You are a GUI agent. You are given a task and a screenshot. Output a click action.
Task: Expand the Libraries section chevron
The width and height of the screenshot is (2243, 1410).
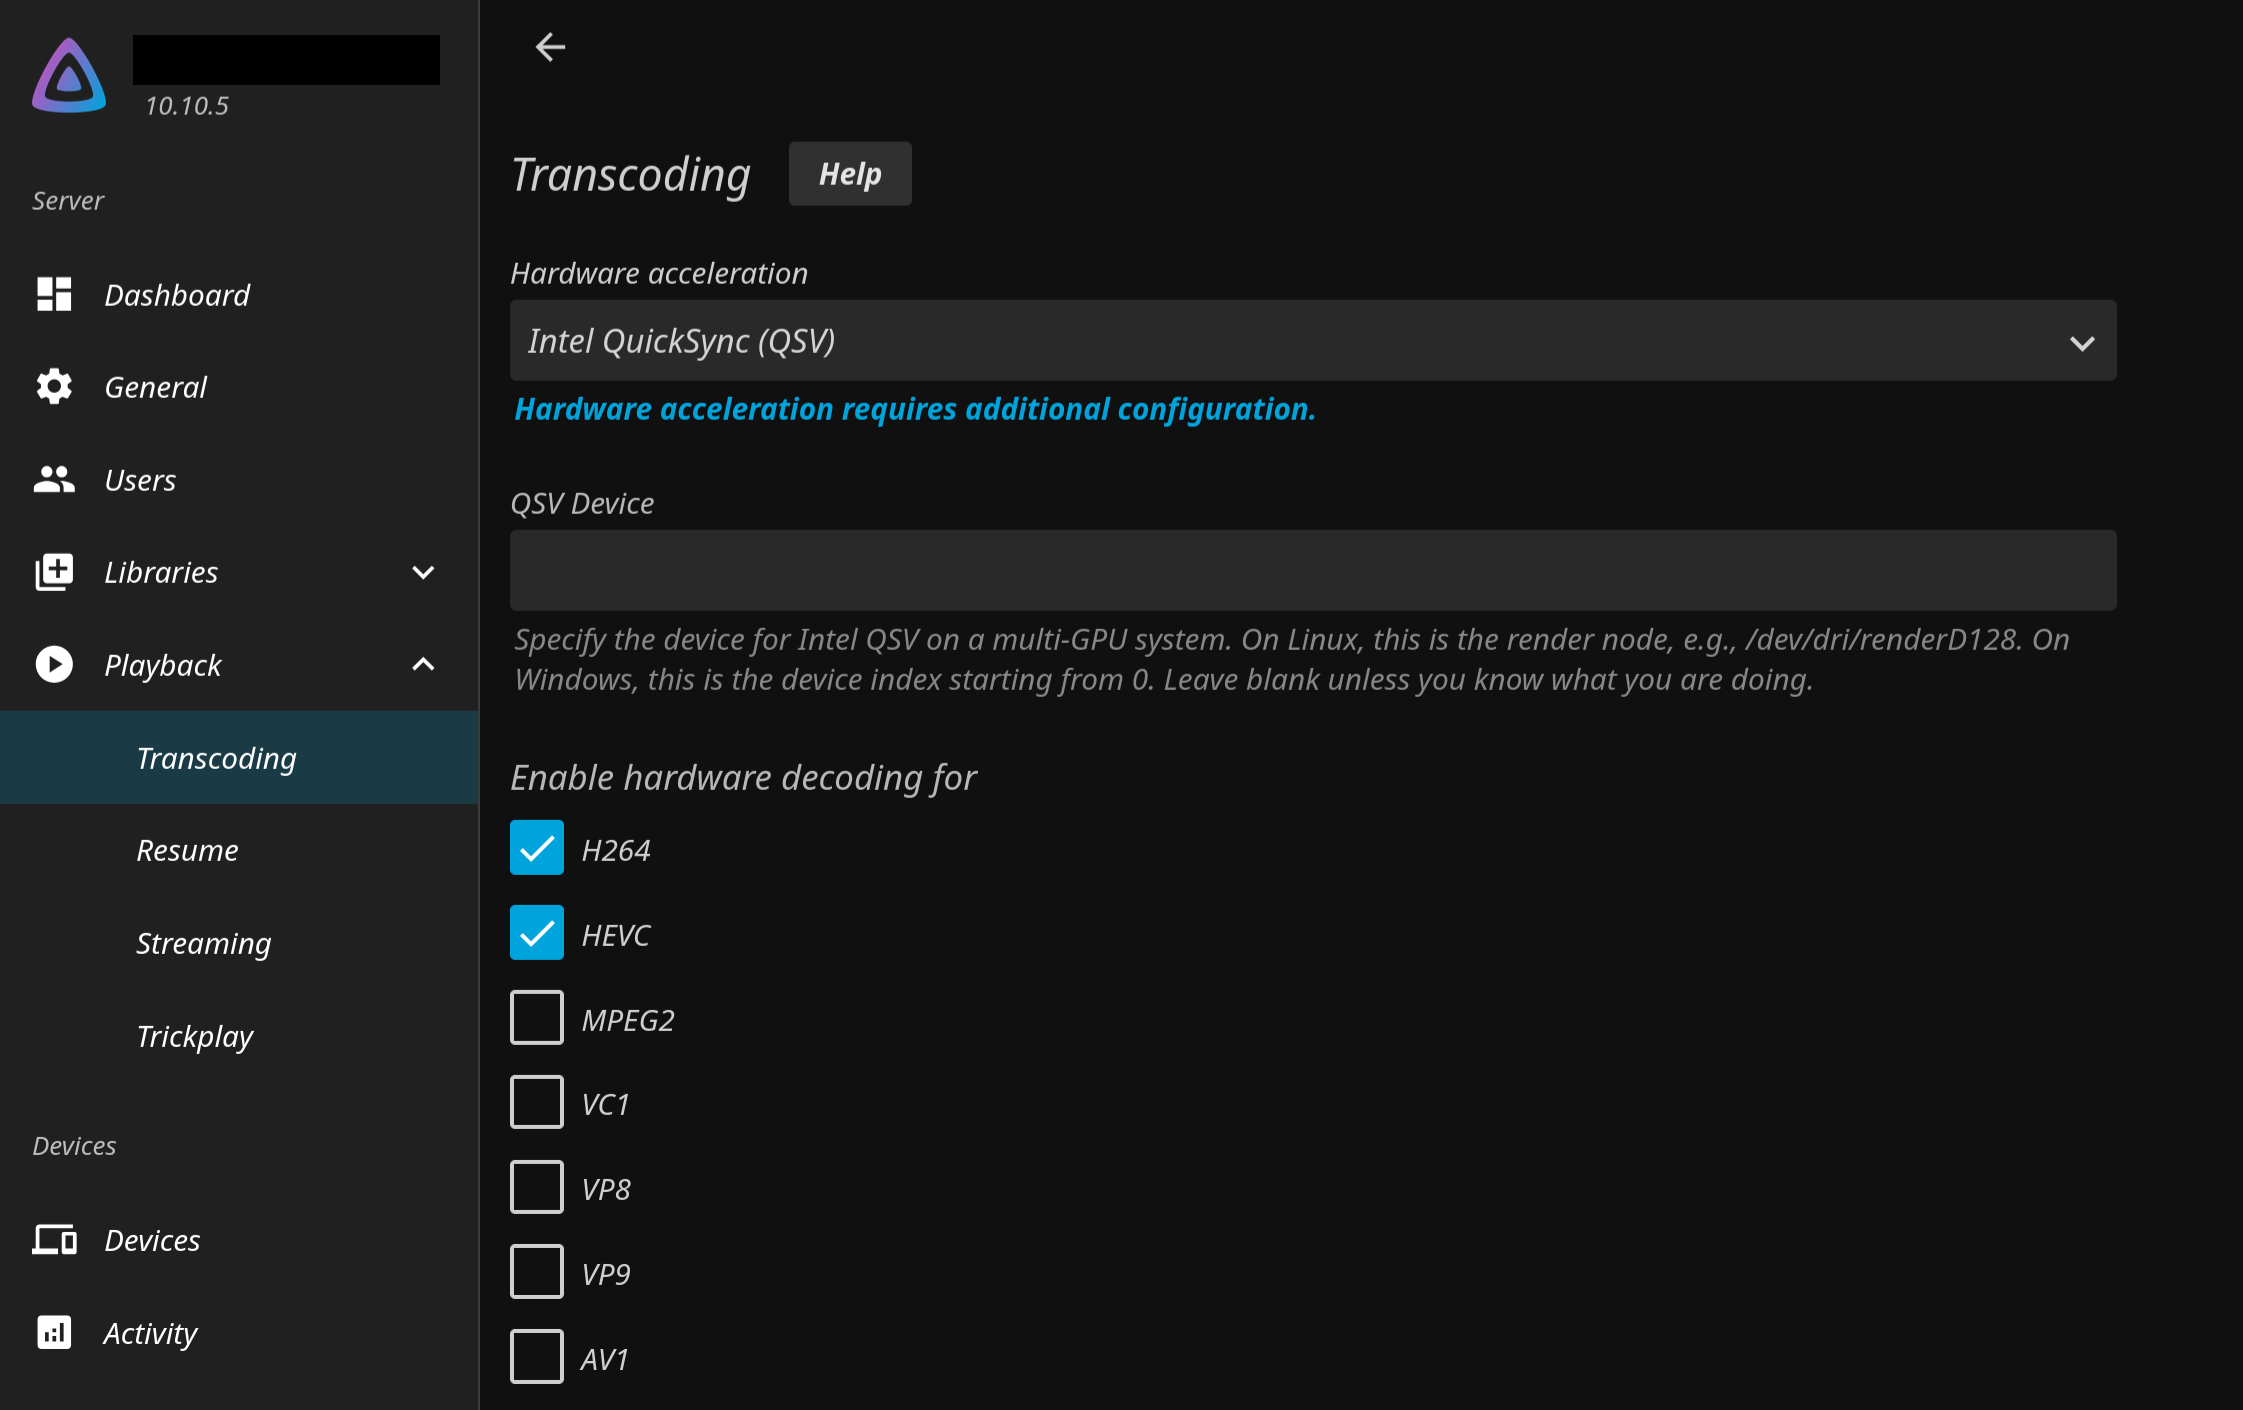423,572
